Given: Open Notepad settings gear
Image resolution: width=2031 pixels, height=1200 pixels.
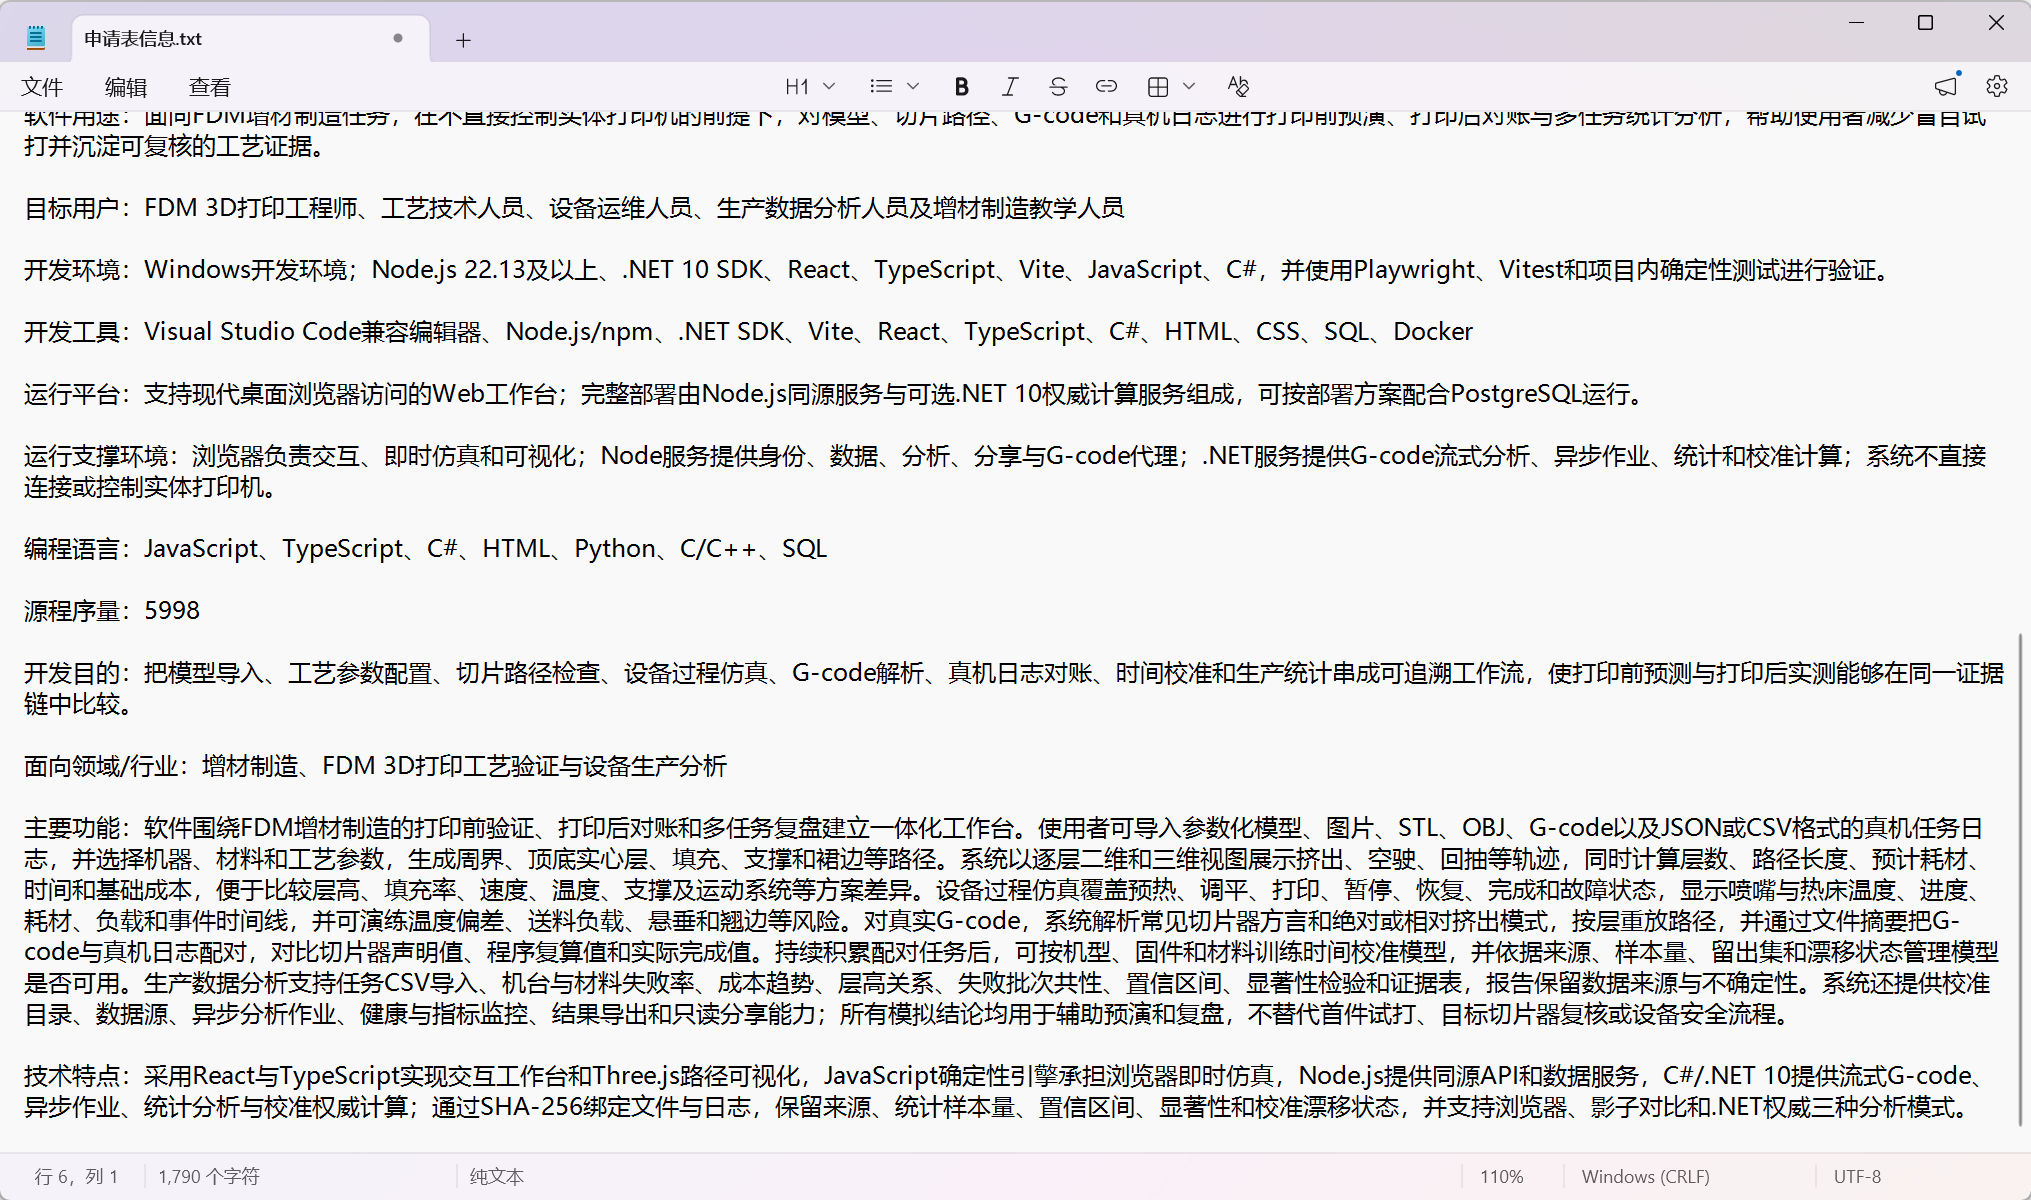Looking at the screenshot, I should coord(1997,87).
